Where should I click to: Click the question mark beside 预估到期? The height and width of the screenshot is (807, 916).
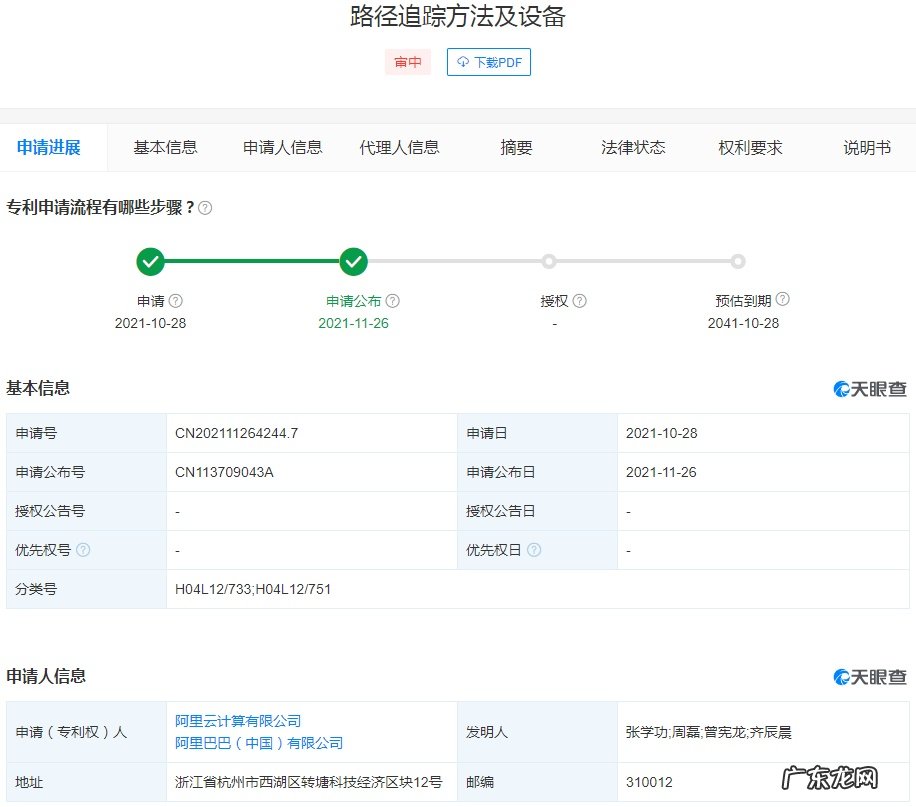click(x=781, y=299)
